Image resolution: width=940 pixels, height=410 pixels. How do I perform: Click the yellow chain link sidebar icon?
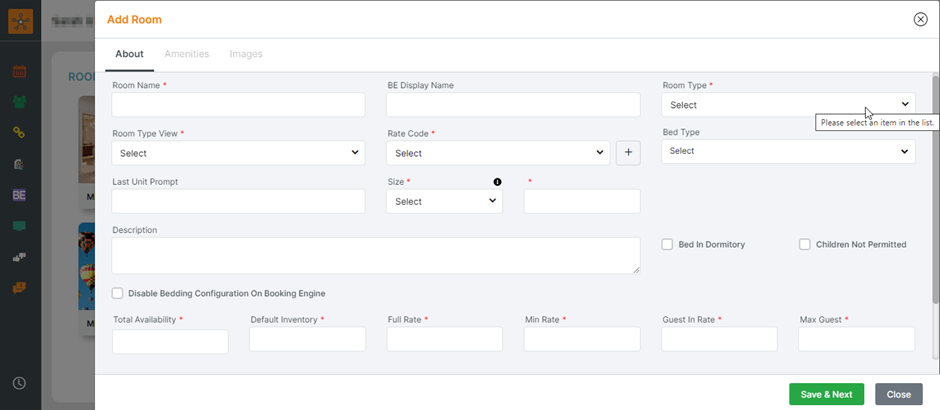click(19, 132)
